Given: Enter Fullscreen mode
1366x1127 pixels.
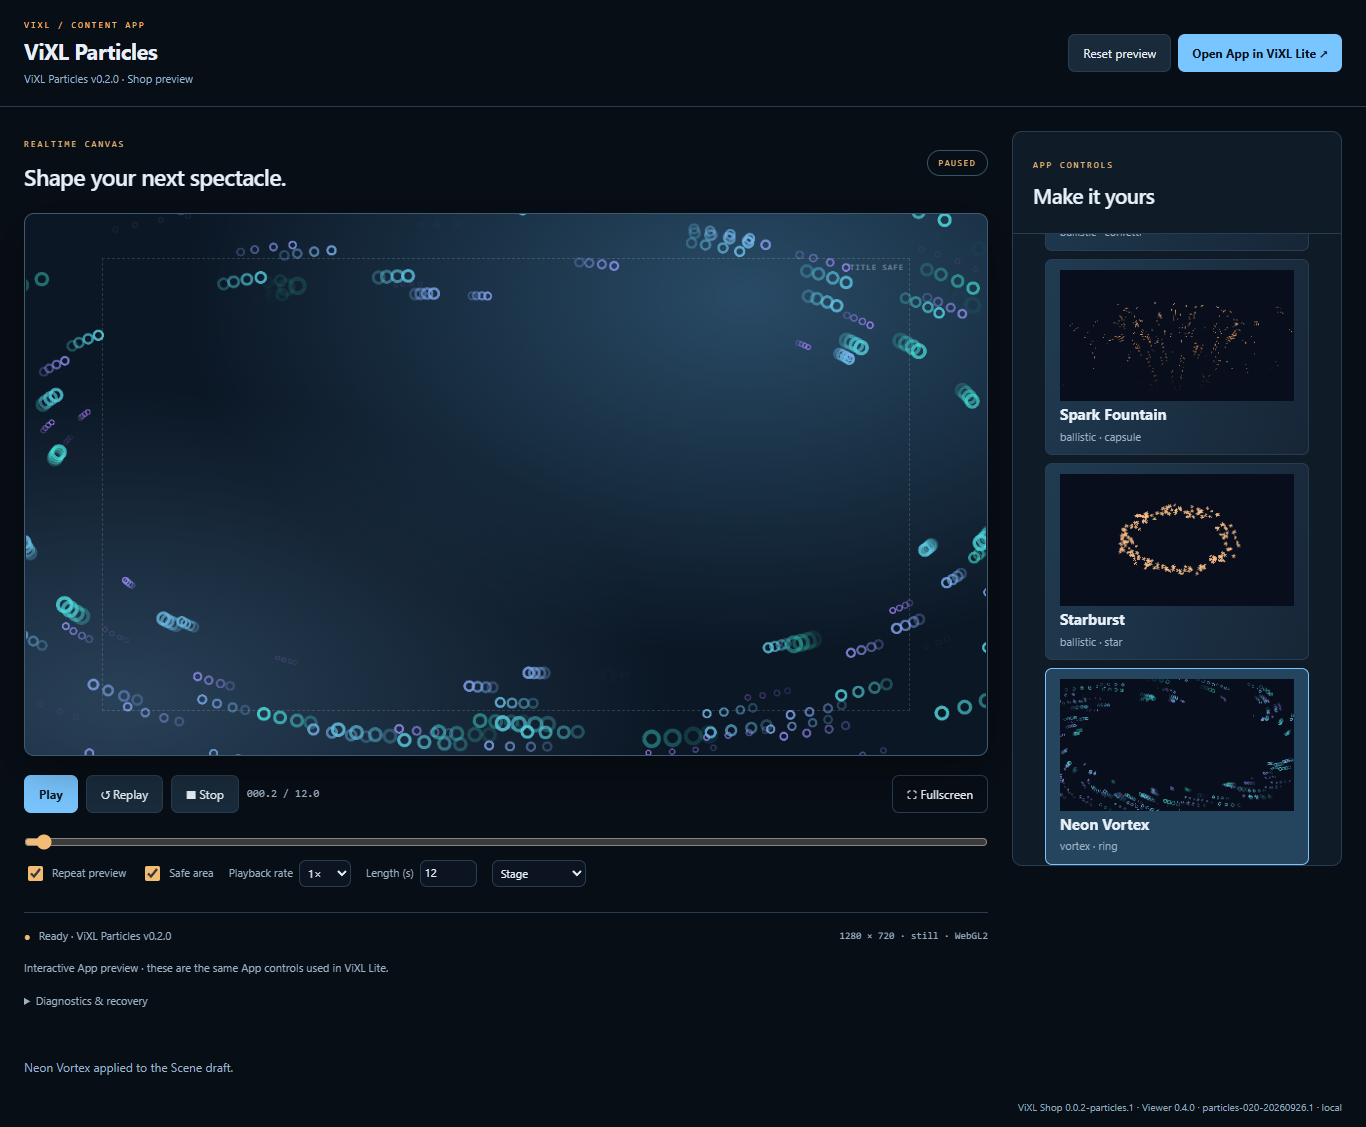Looking at the screenshot, I should coord(940,794).
